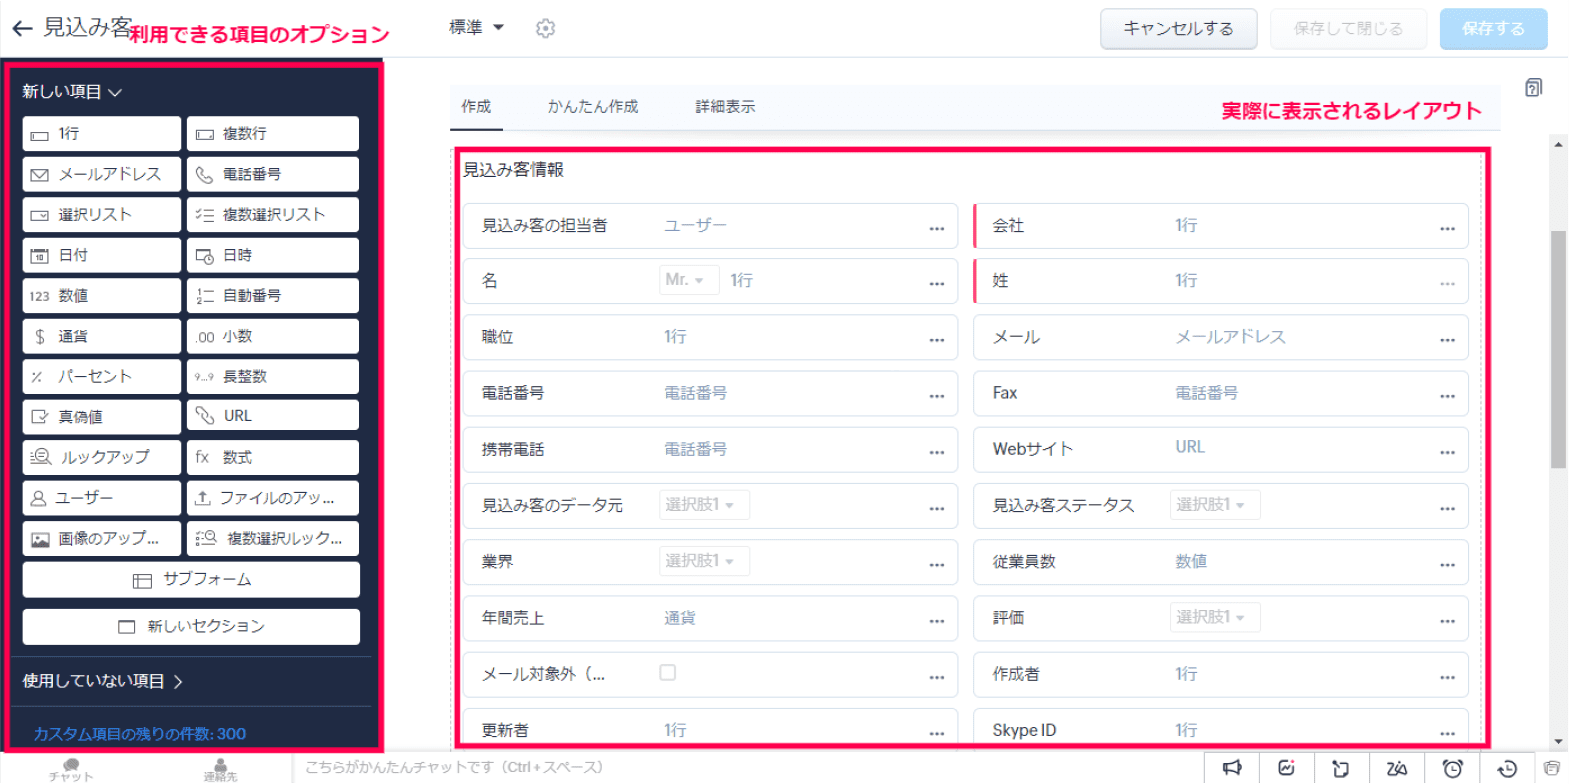Image resolution: width=1569 pixels, height=784 pixels.
Task: Select the 年間売上 field row
Action: 710,618
